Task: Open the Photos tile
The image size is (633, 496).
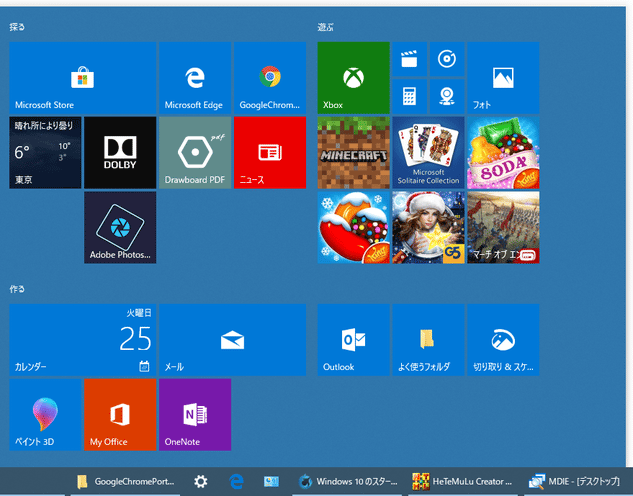Action: point(503,77)
